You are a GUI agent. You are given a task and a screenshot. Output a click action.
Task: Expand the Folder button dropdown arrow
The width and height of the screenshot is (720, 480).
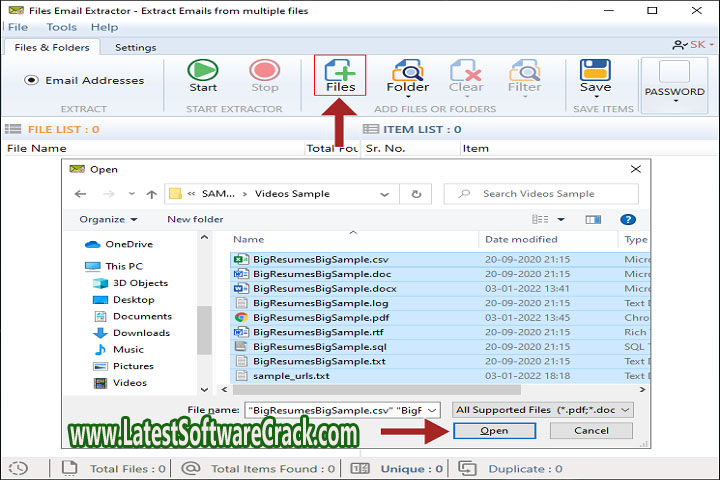408,97
